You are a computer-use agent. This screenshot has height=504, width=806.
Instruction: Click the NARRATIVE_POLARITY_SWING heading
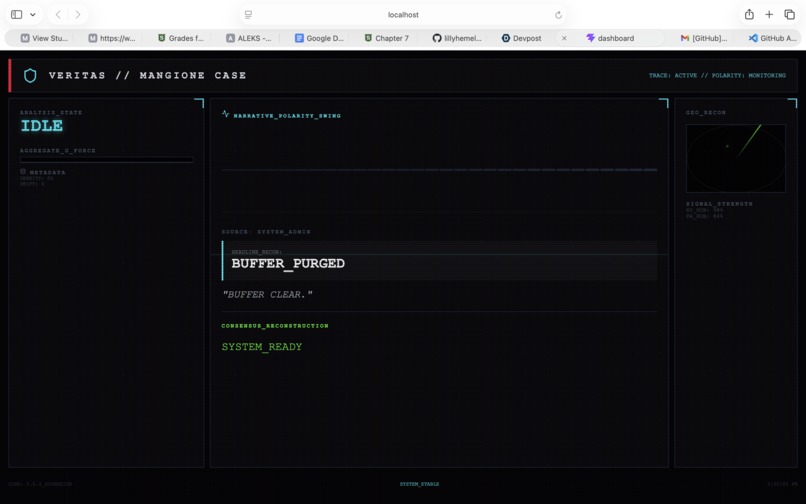coord(287,116)
